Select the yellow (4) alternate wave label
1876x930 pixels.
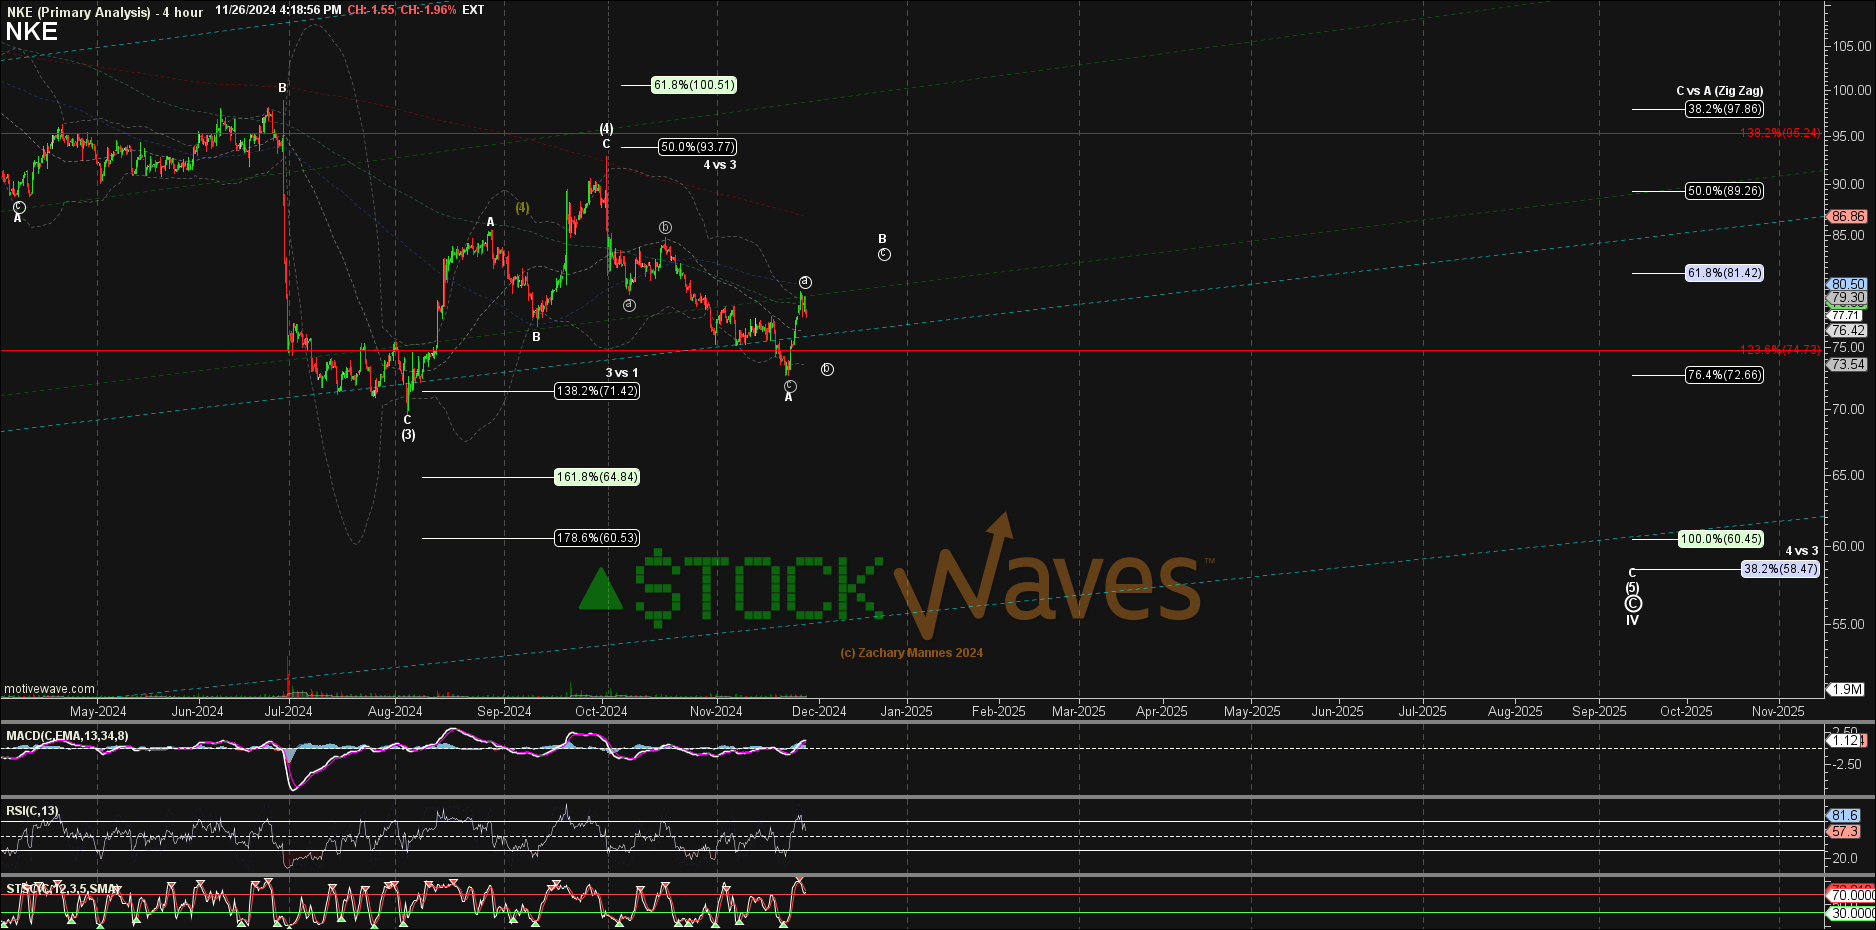coord(522,208)
